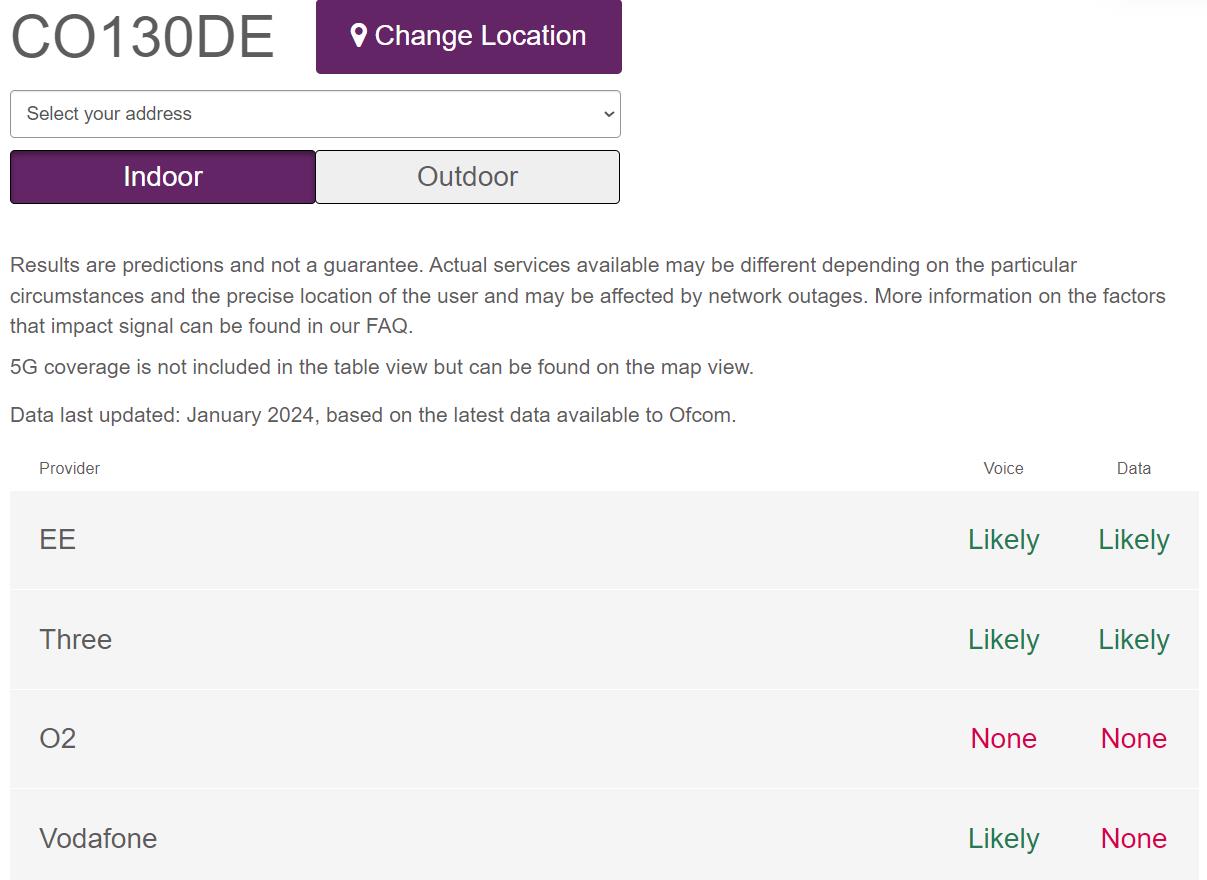Screen dimensions: 1207x880
Task: Select the EE provider row
Action: click(x=604, y=540)
